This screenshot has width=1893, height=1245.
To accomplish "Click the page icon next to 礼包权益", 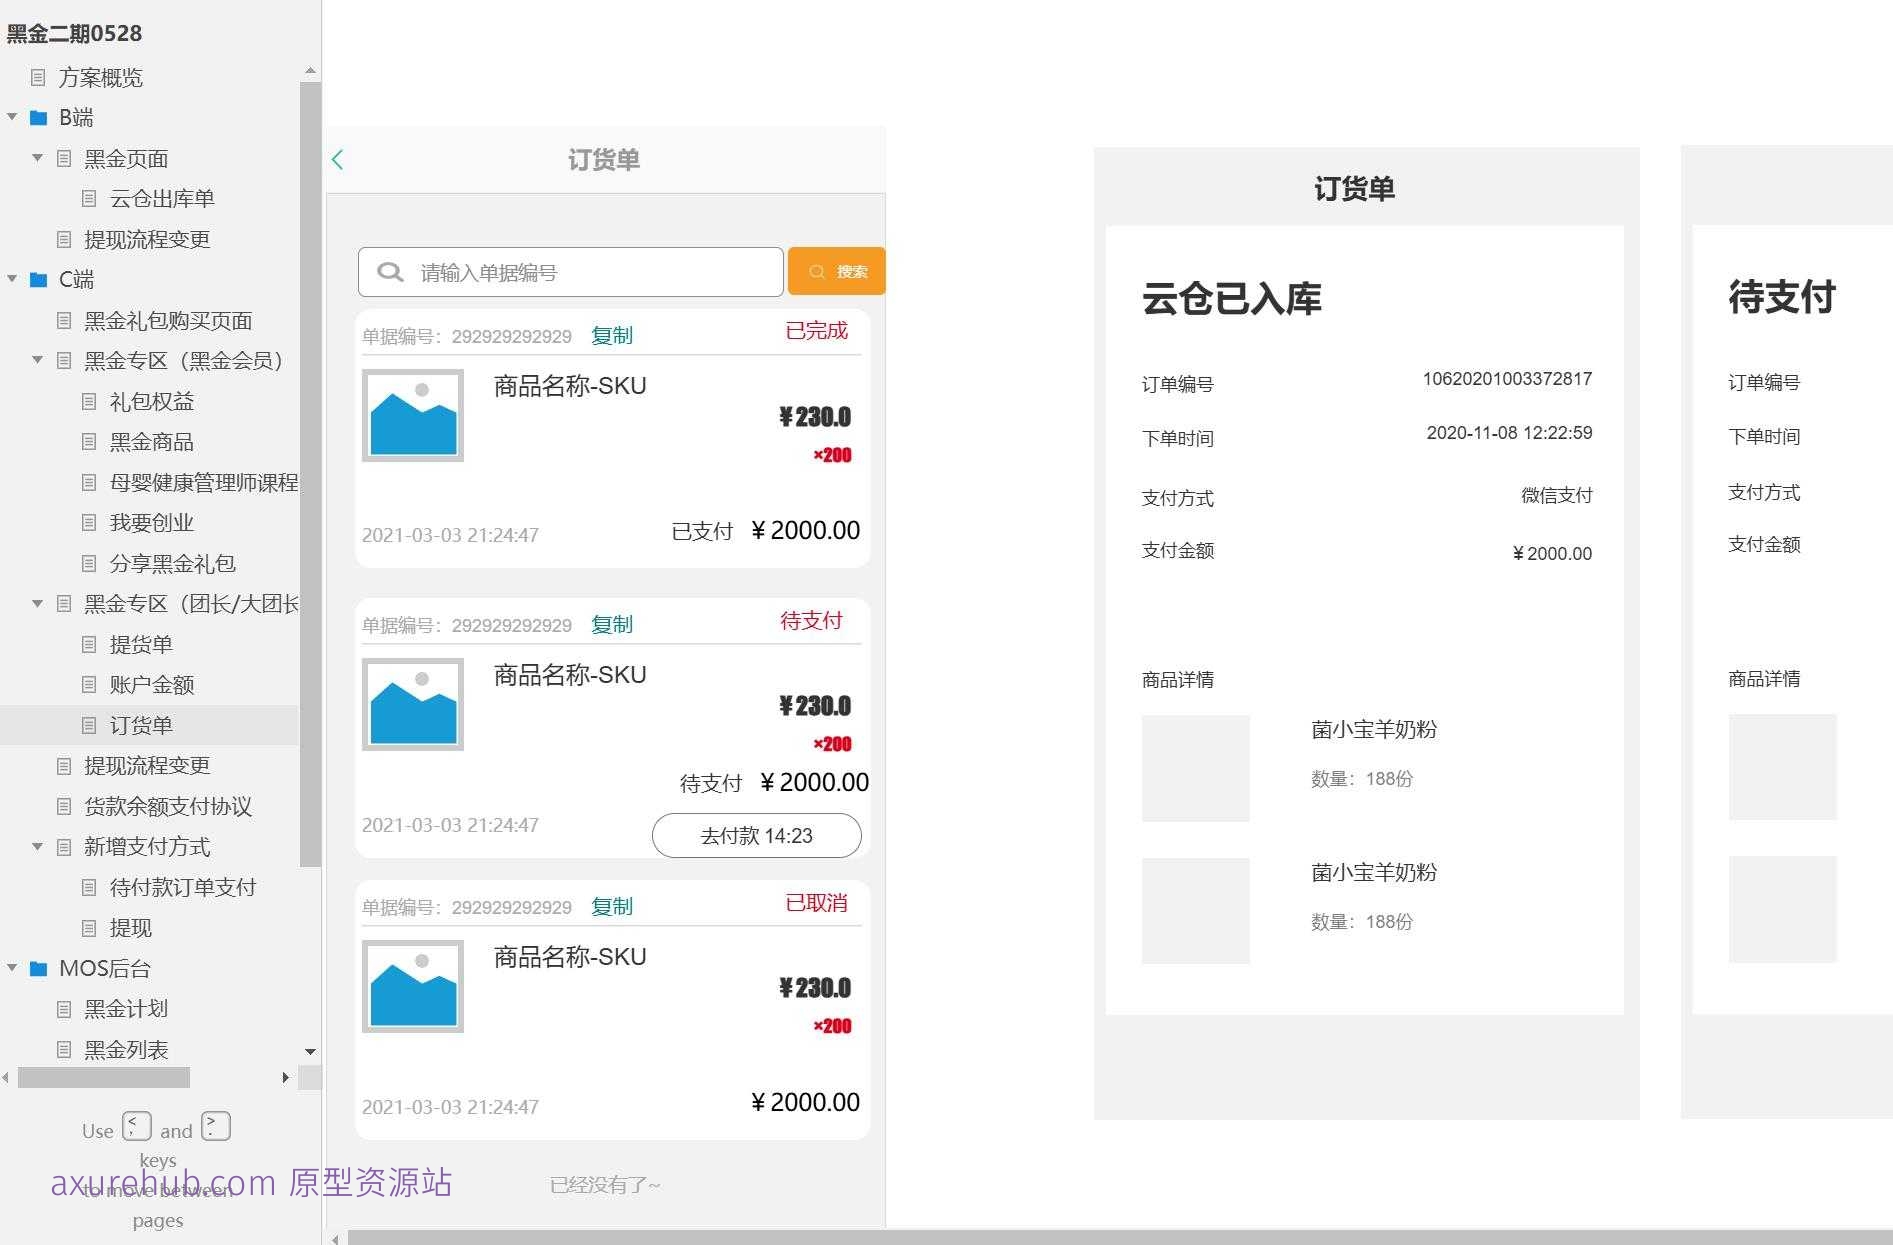I will click(88, 401).
